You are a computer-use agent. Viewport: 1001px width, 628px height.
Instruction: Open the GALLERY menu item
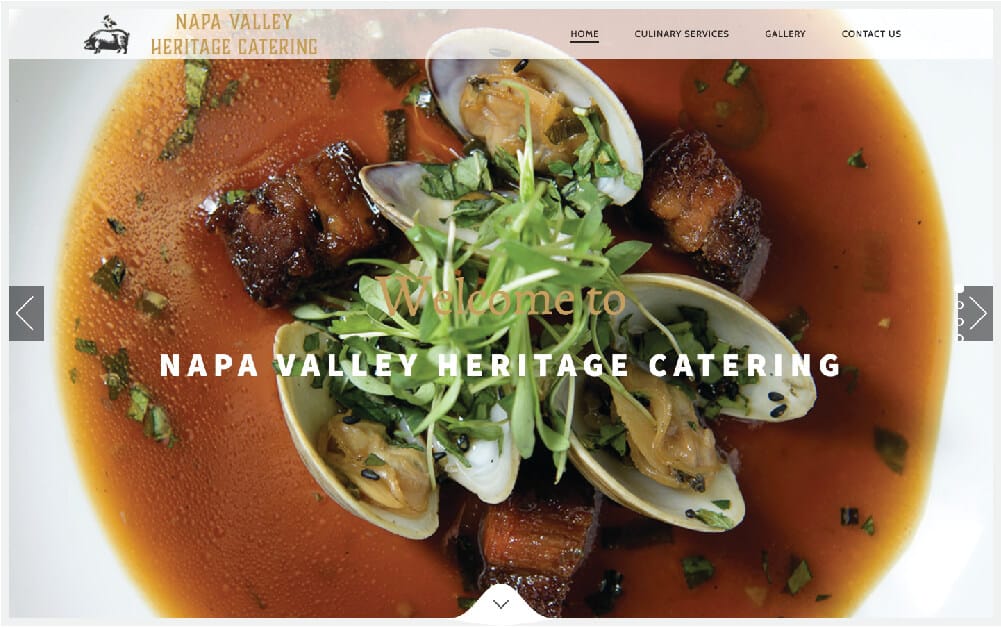pos(785,34)
